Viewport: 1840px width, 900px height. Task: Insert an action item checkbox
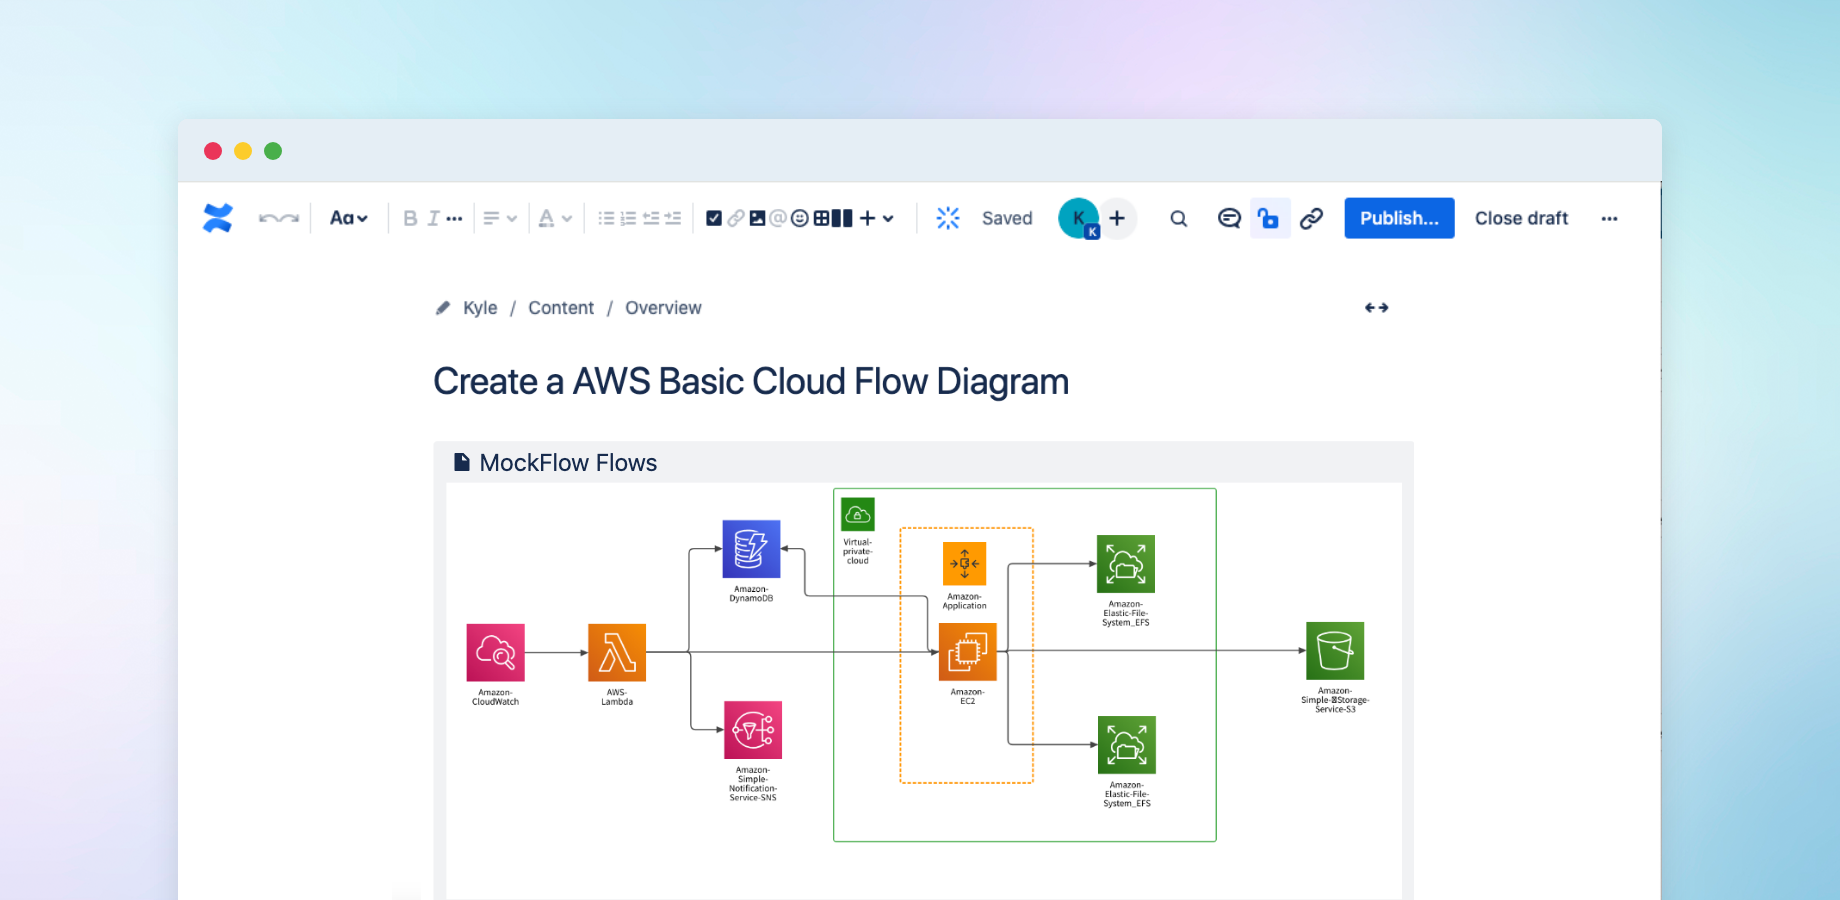tap(714, 218)
